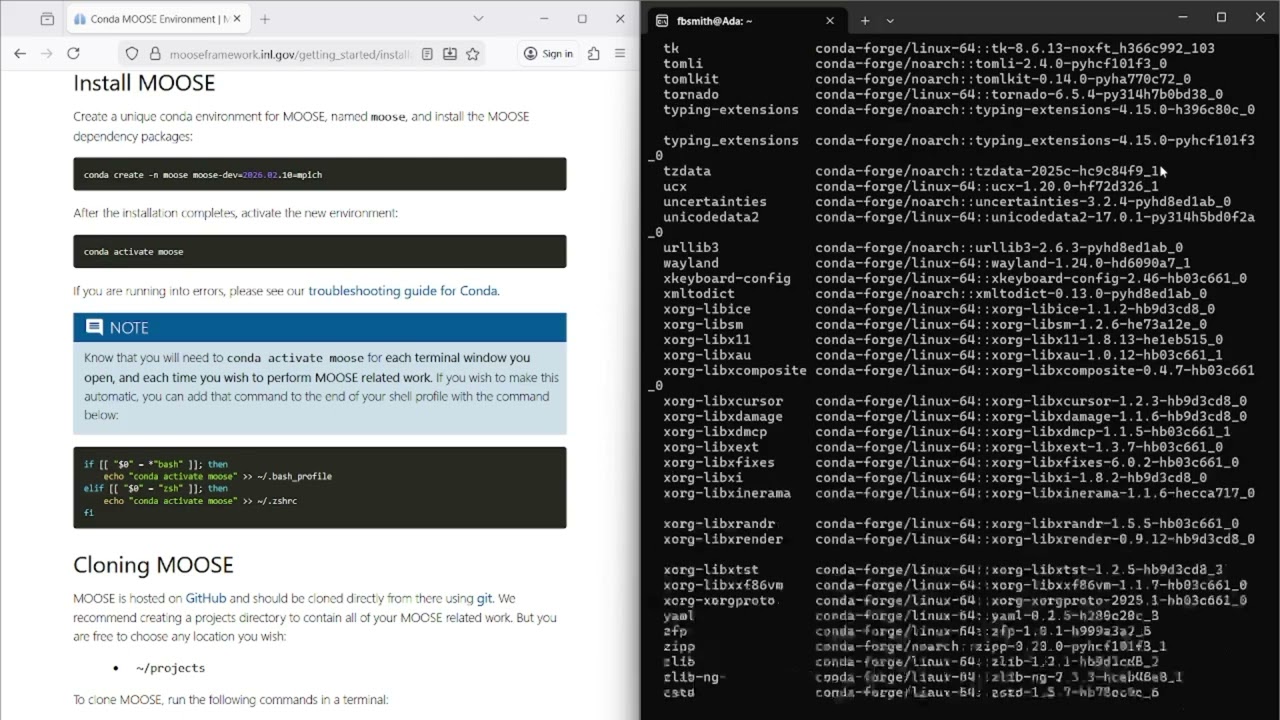Click the NOTE box comment icon

(94, 327)
